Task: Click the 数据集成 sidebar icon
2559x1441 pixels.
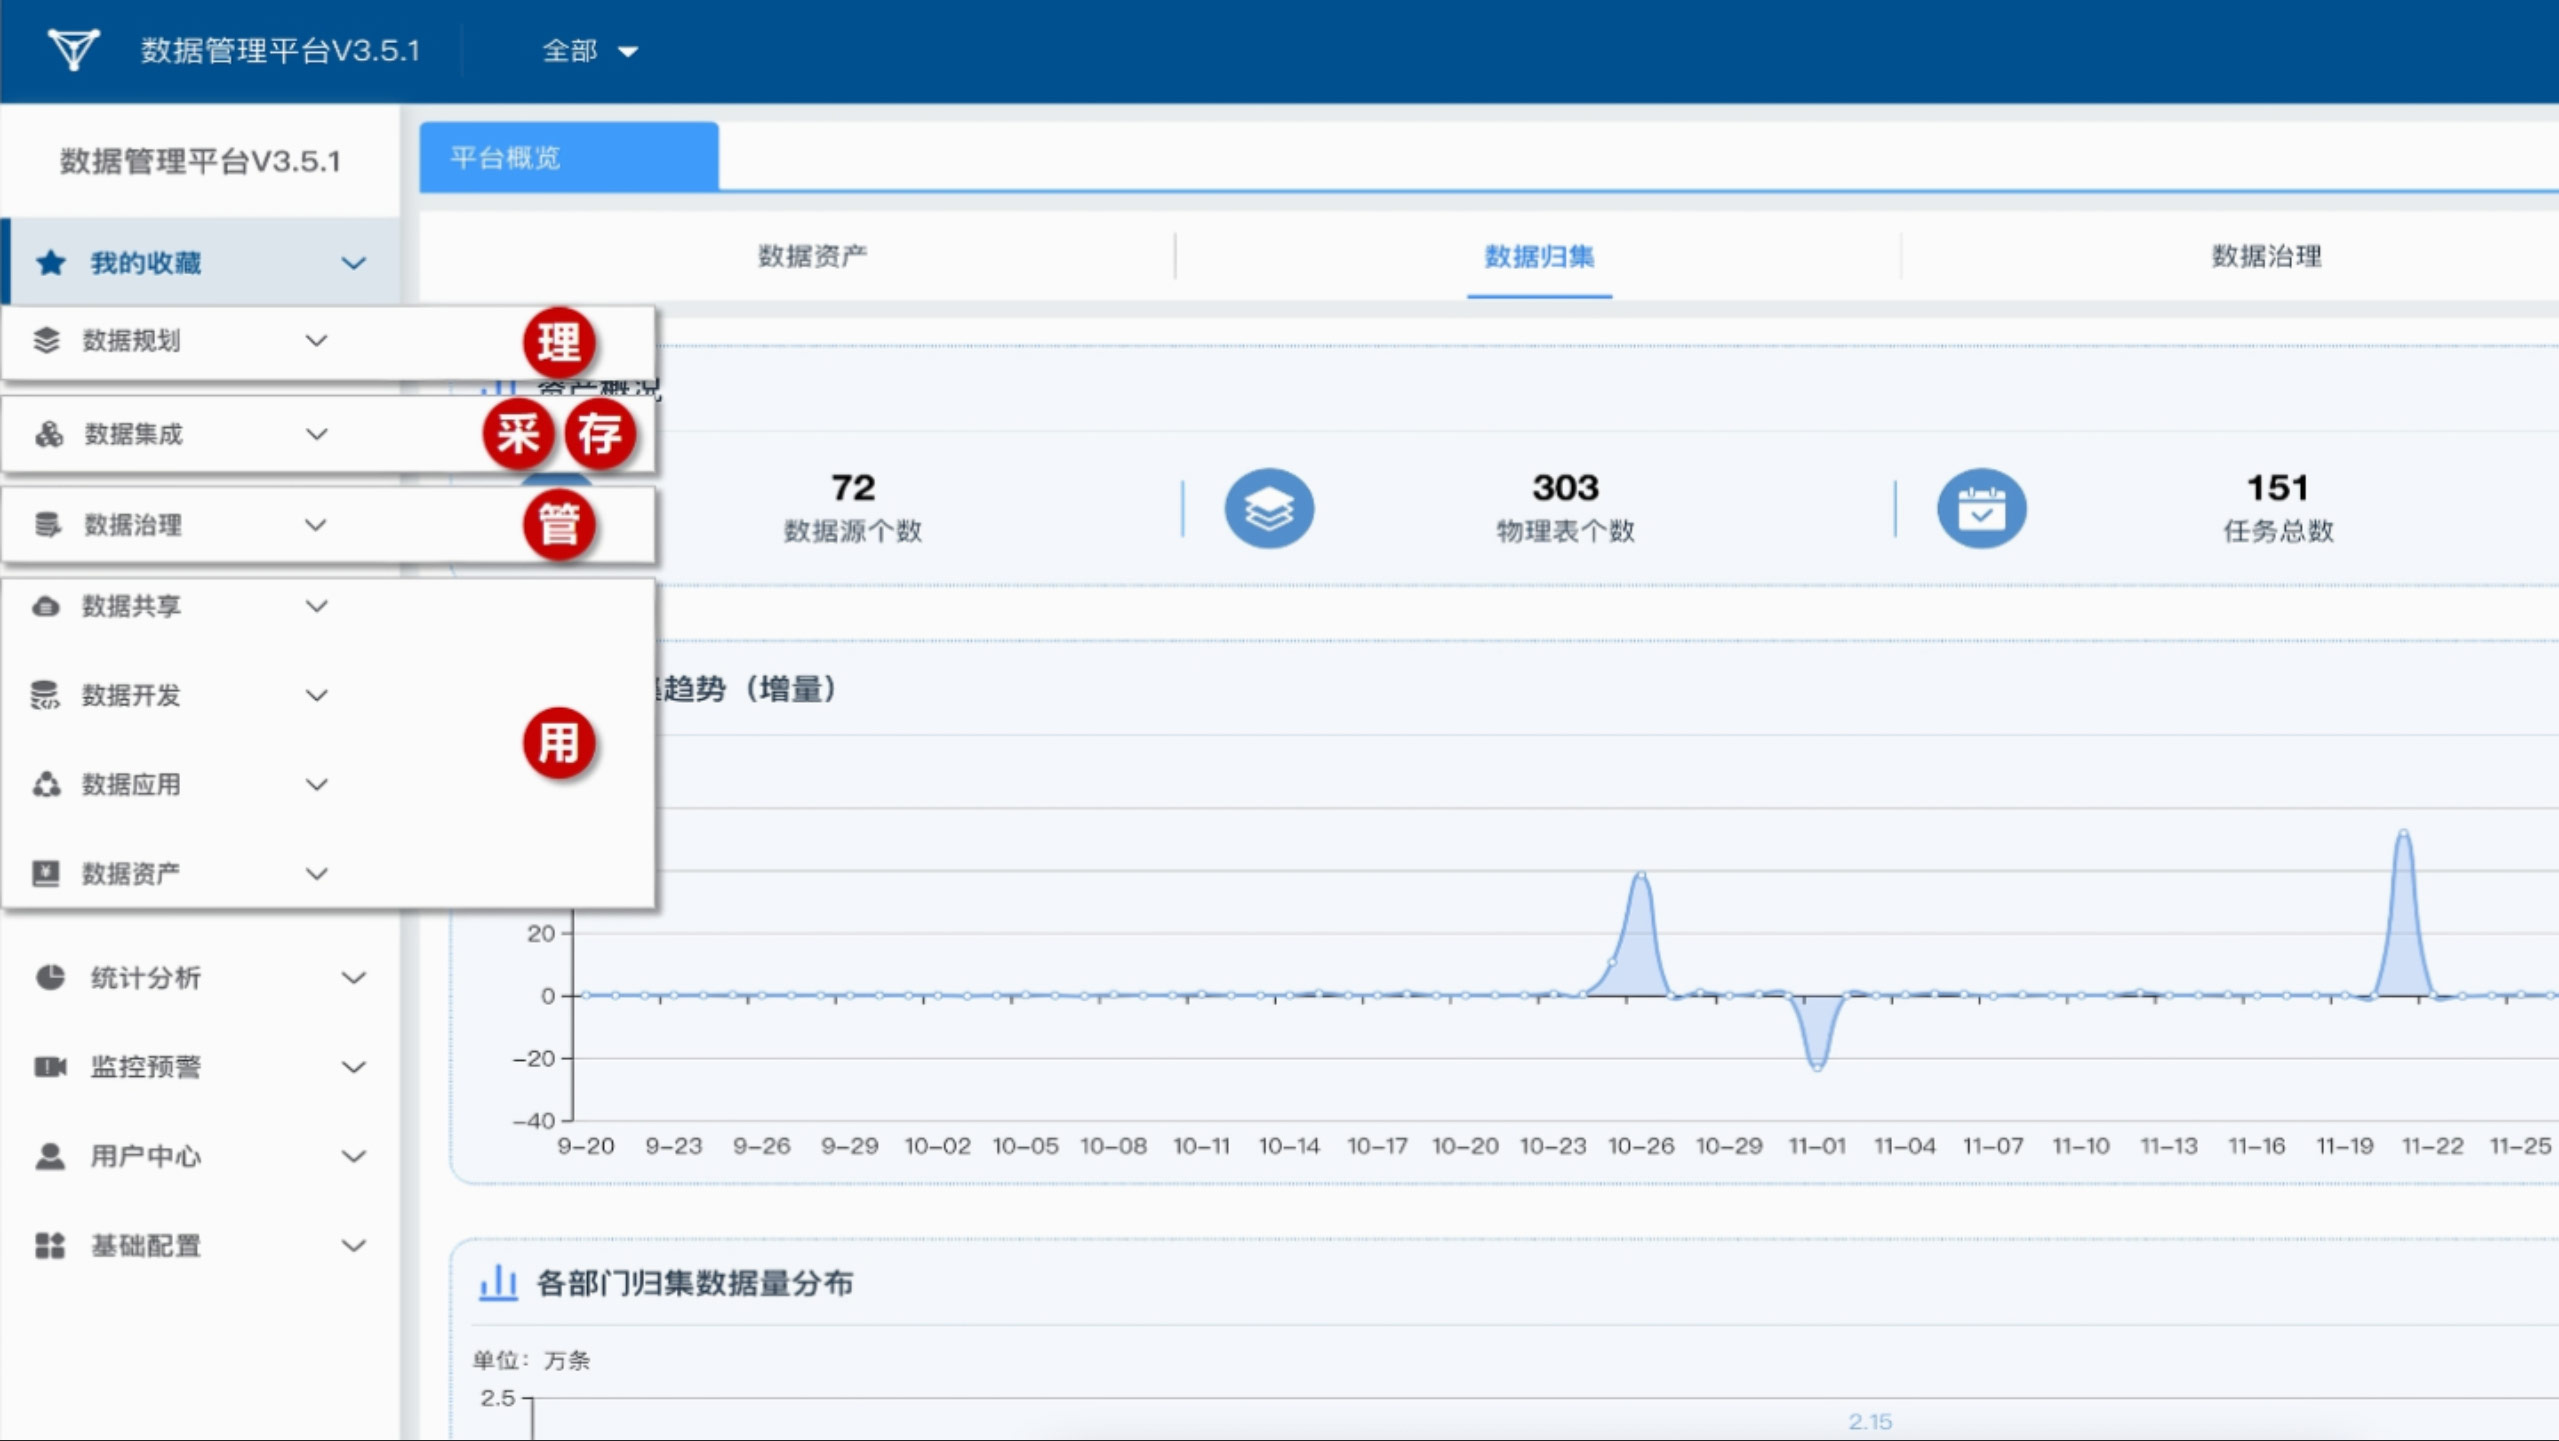Action: [x=46, y=433]
